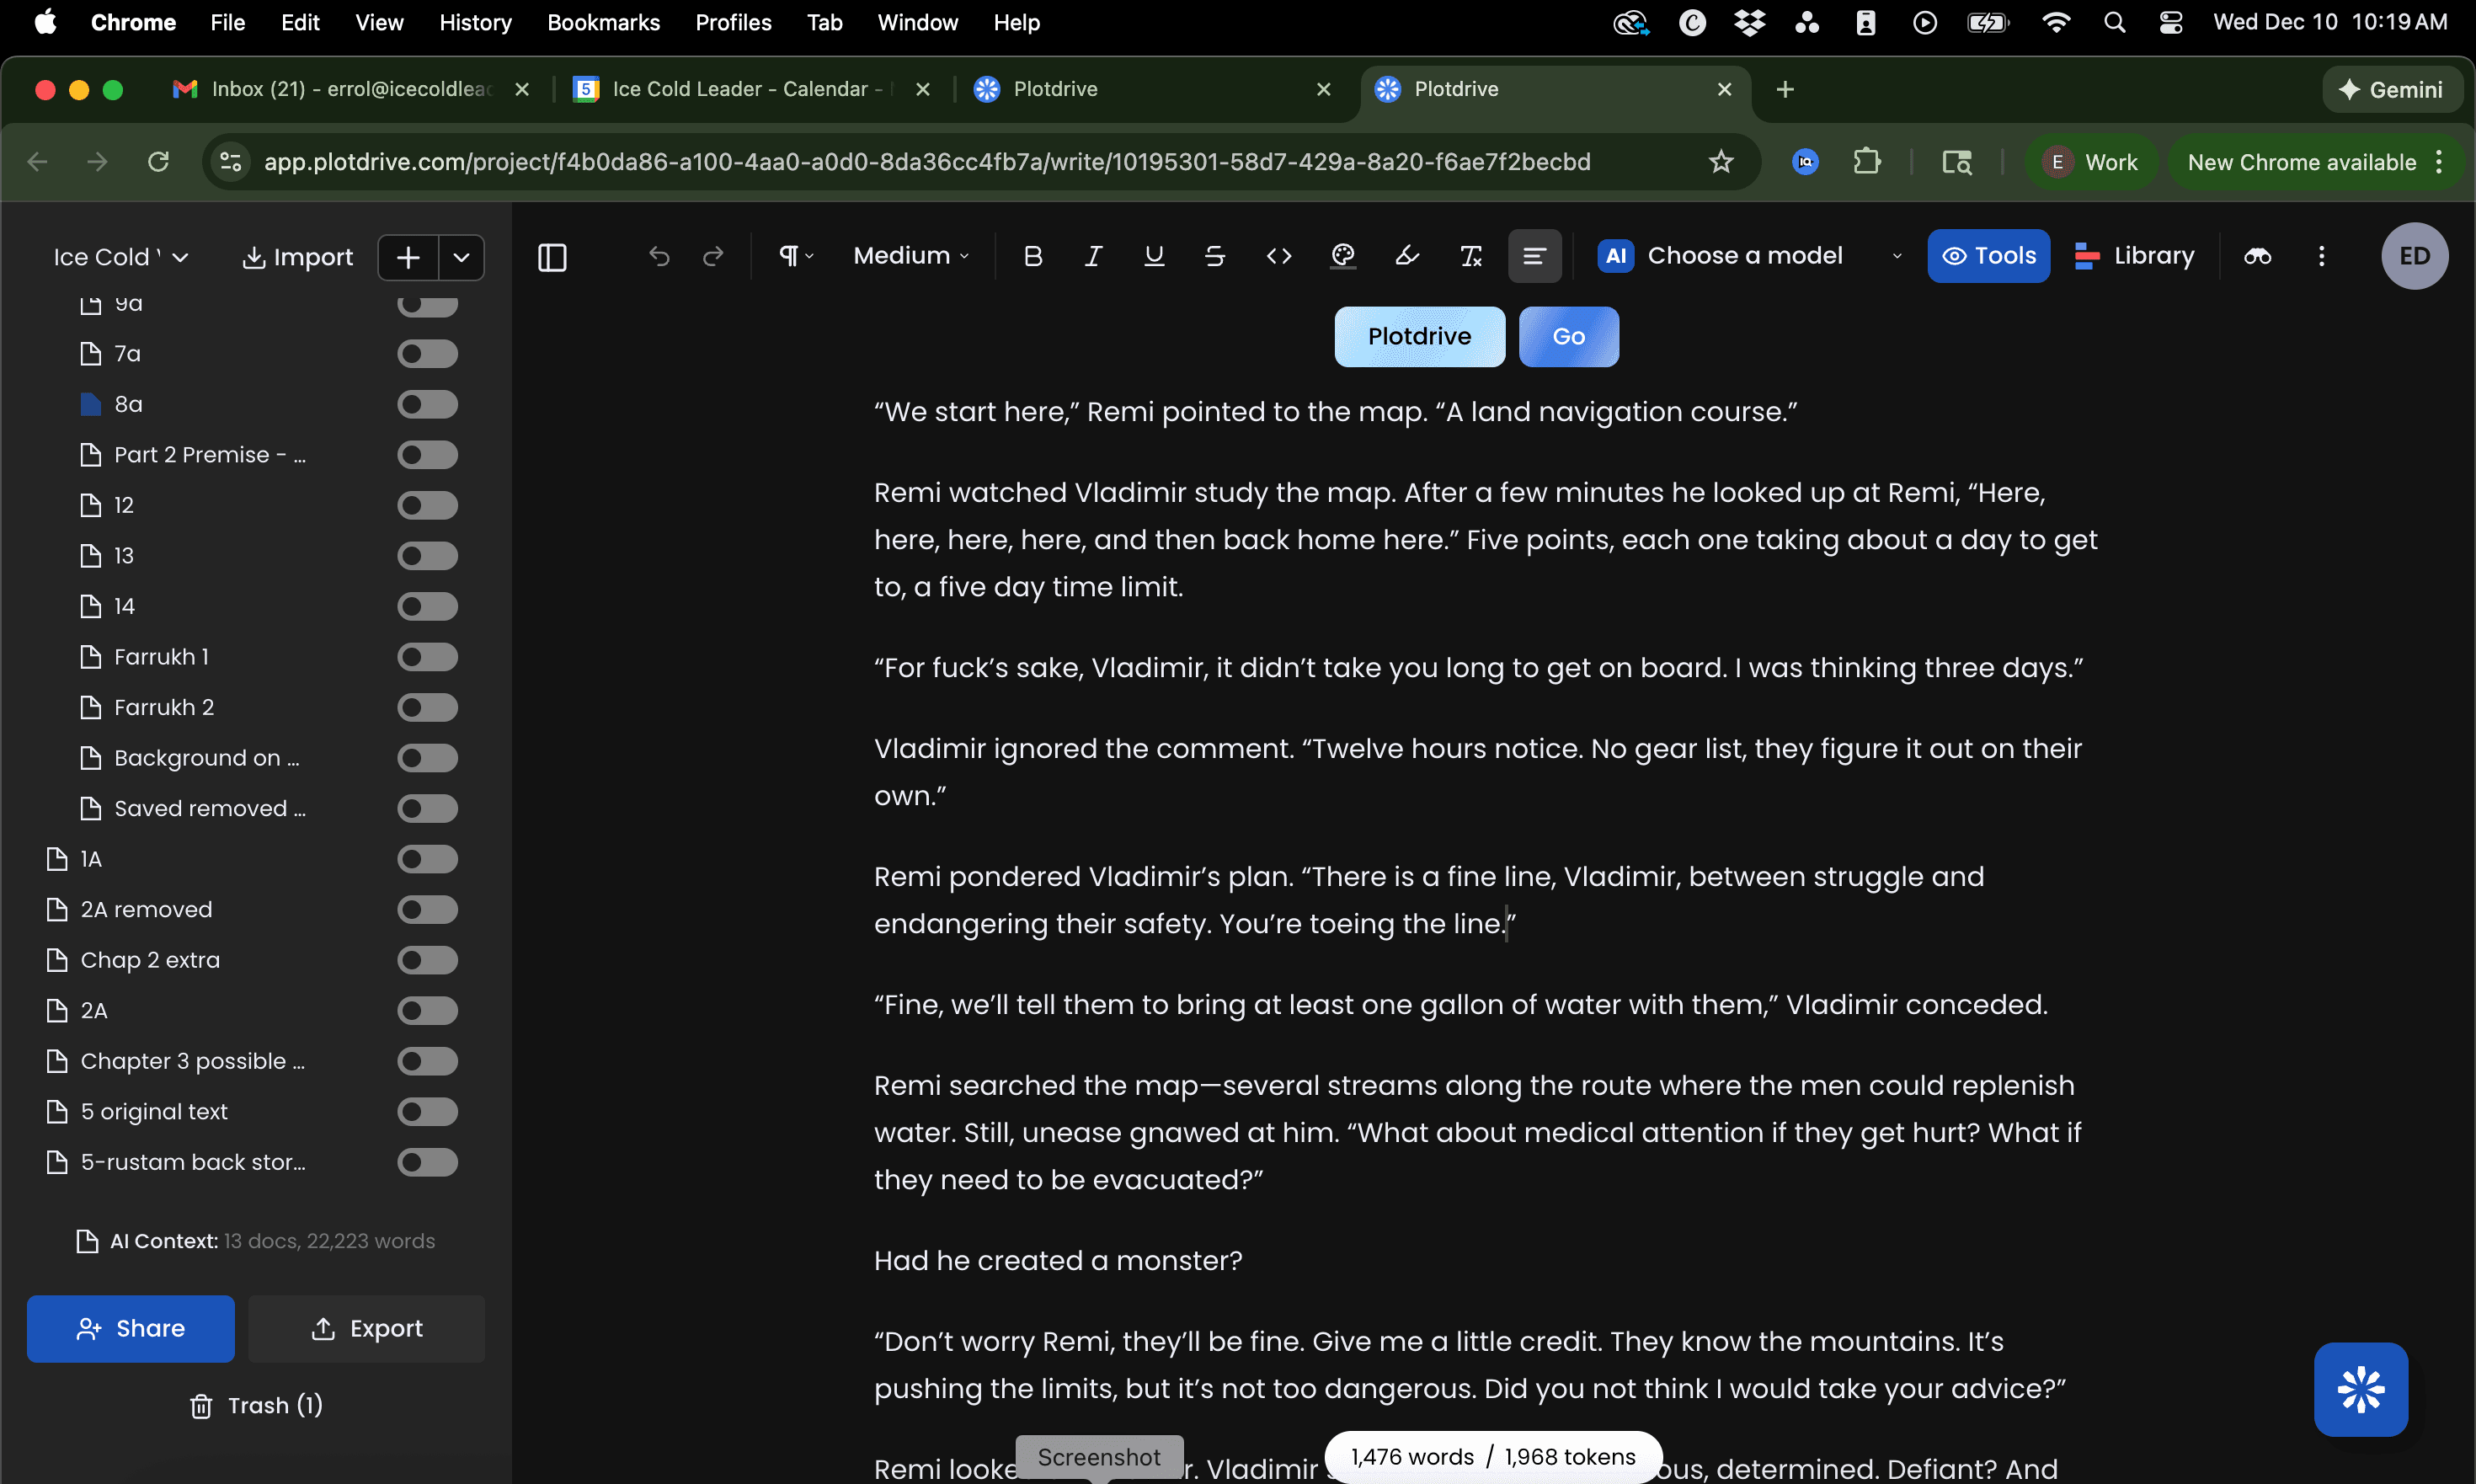Click the Export button
Image resolution: width=2476 pixels, height=1484 pixels.
pos(366,1328)
